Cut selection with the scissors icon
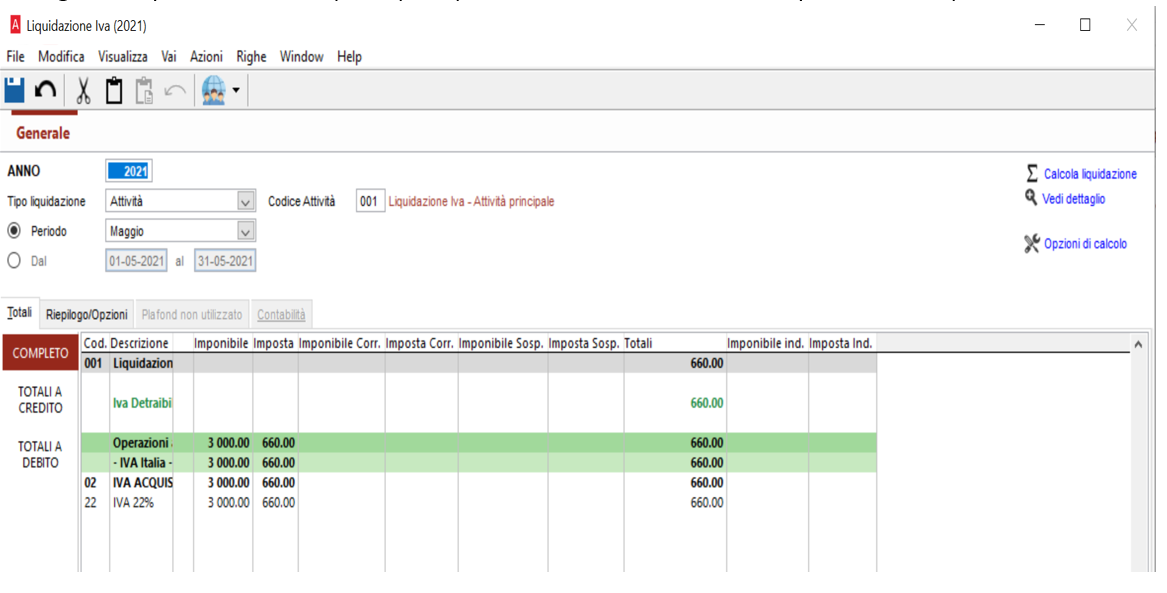Screen dimensions: 1167x593 coord(83,90)
